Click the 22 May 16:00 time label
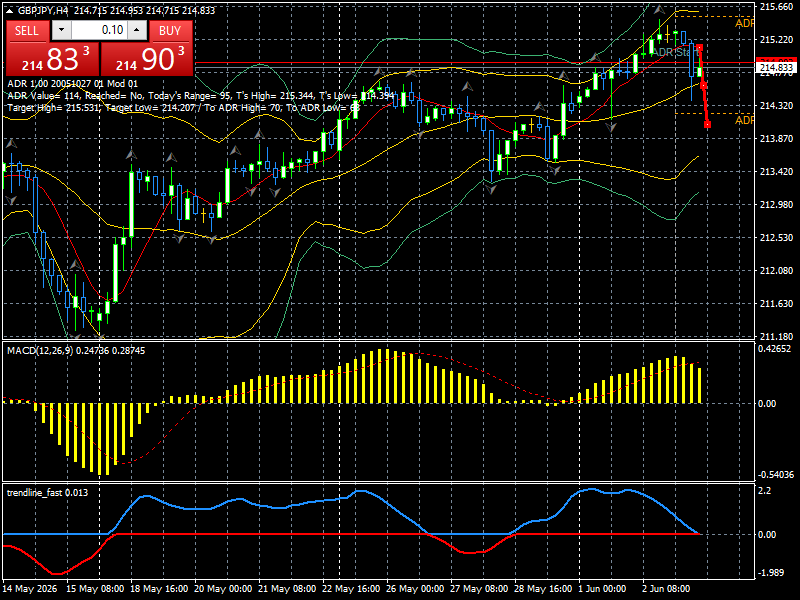Image resolution: width=800 pixels, height=600 pixels. pos(351,589)
